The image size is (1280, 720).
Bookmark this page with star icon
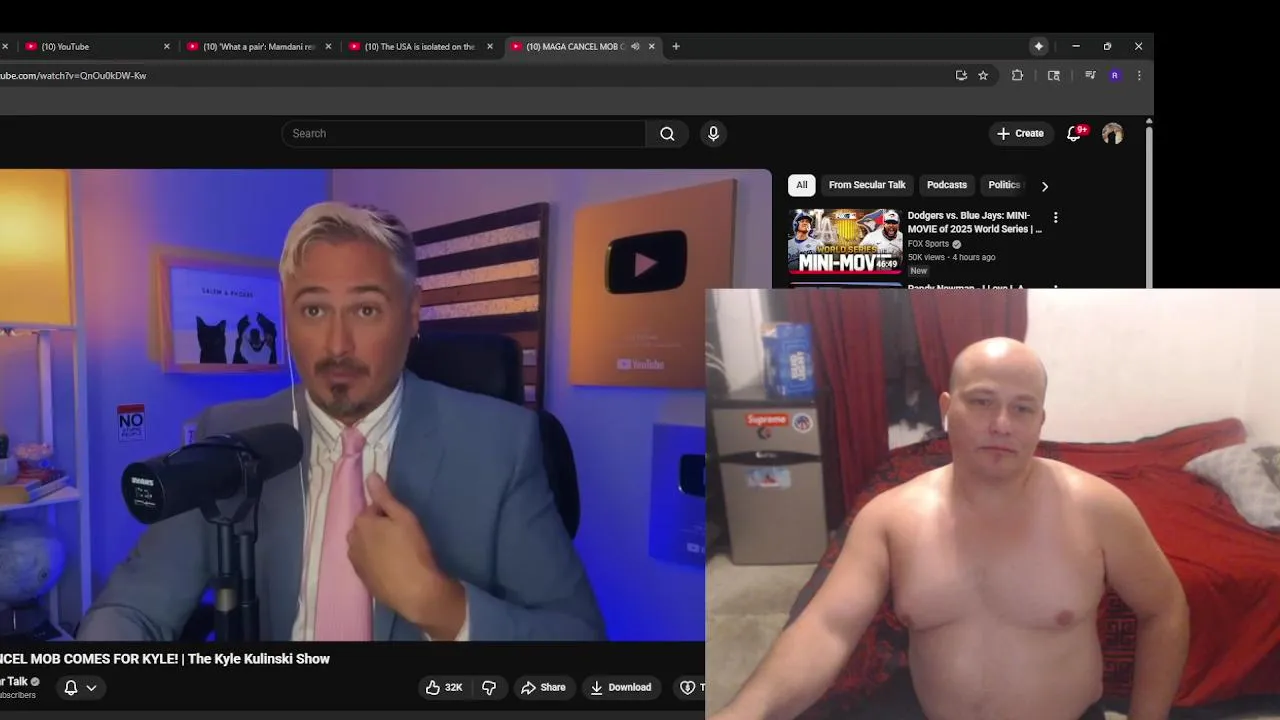point(983,75)
